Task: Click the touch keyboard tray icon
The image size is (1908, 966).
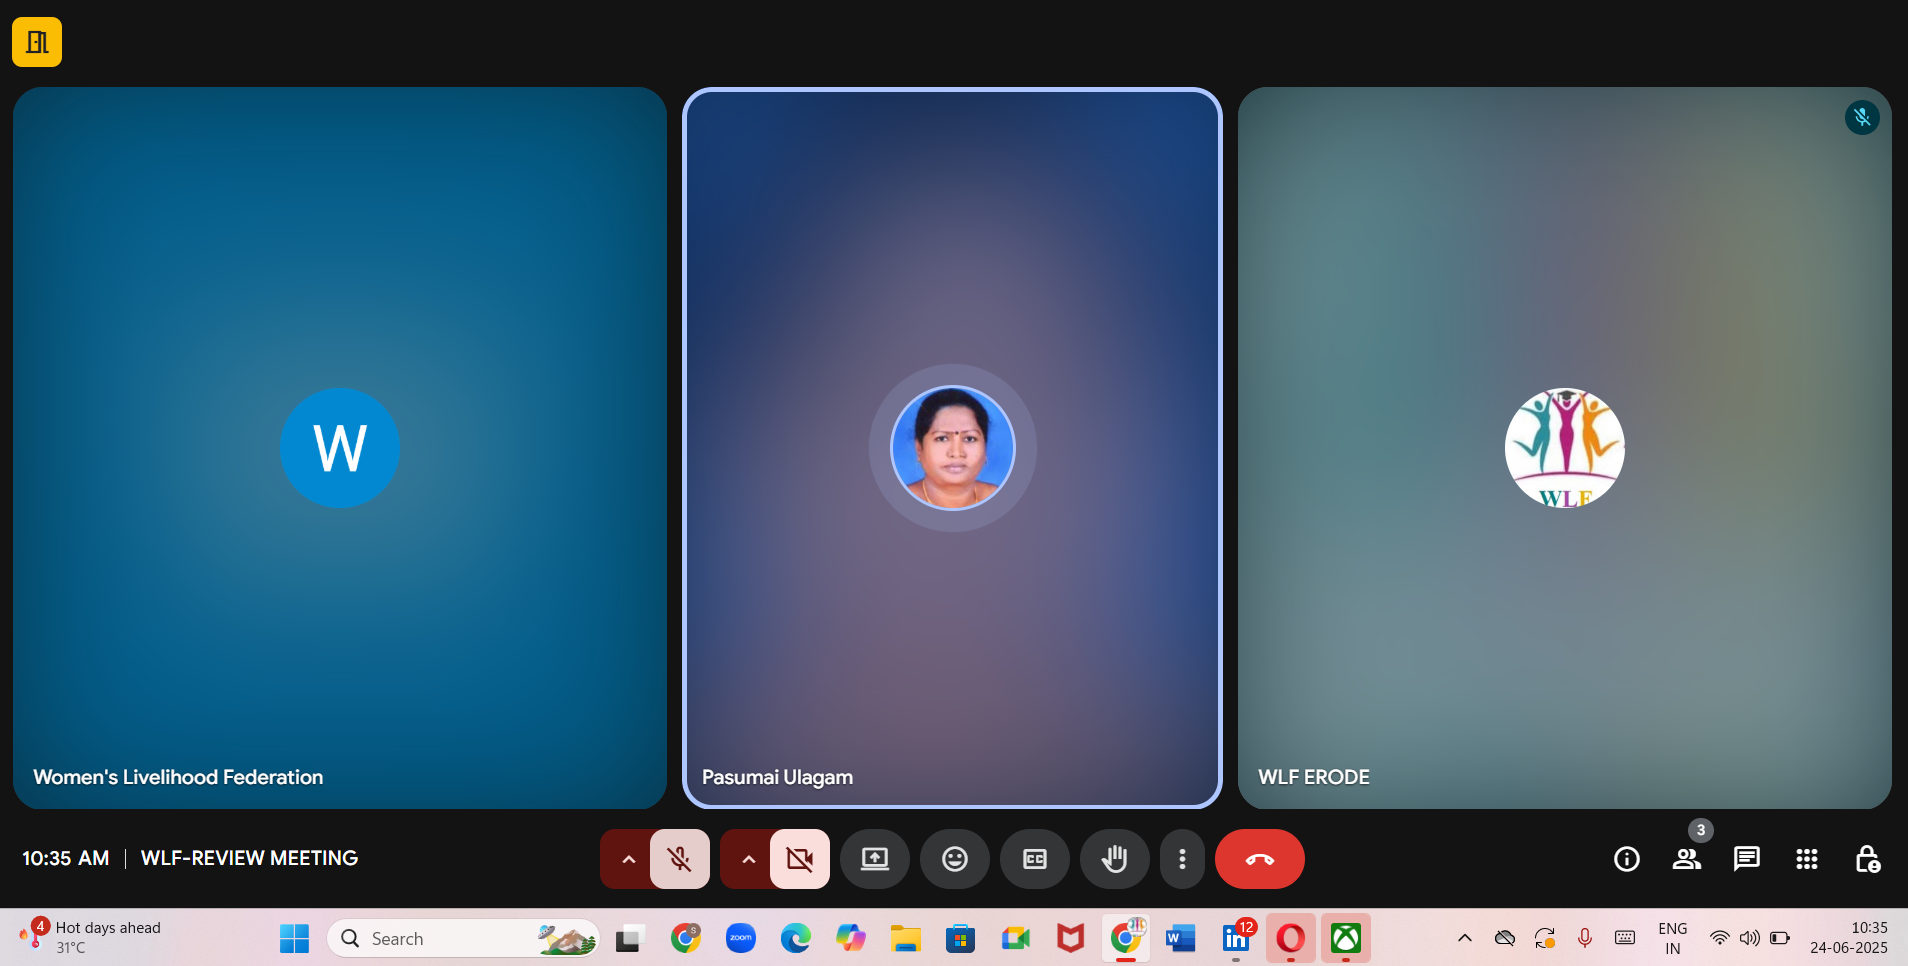Action: coord(1625,938)
